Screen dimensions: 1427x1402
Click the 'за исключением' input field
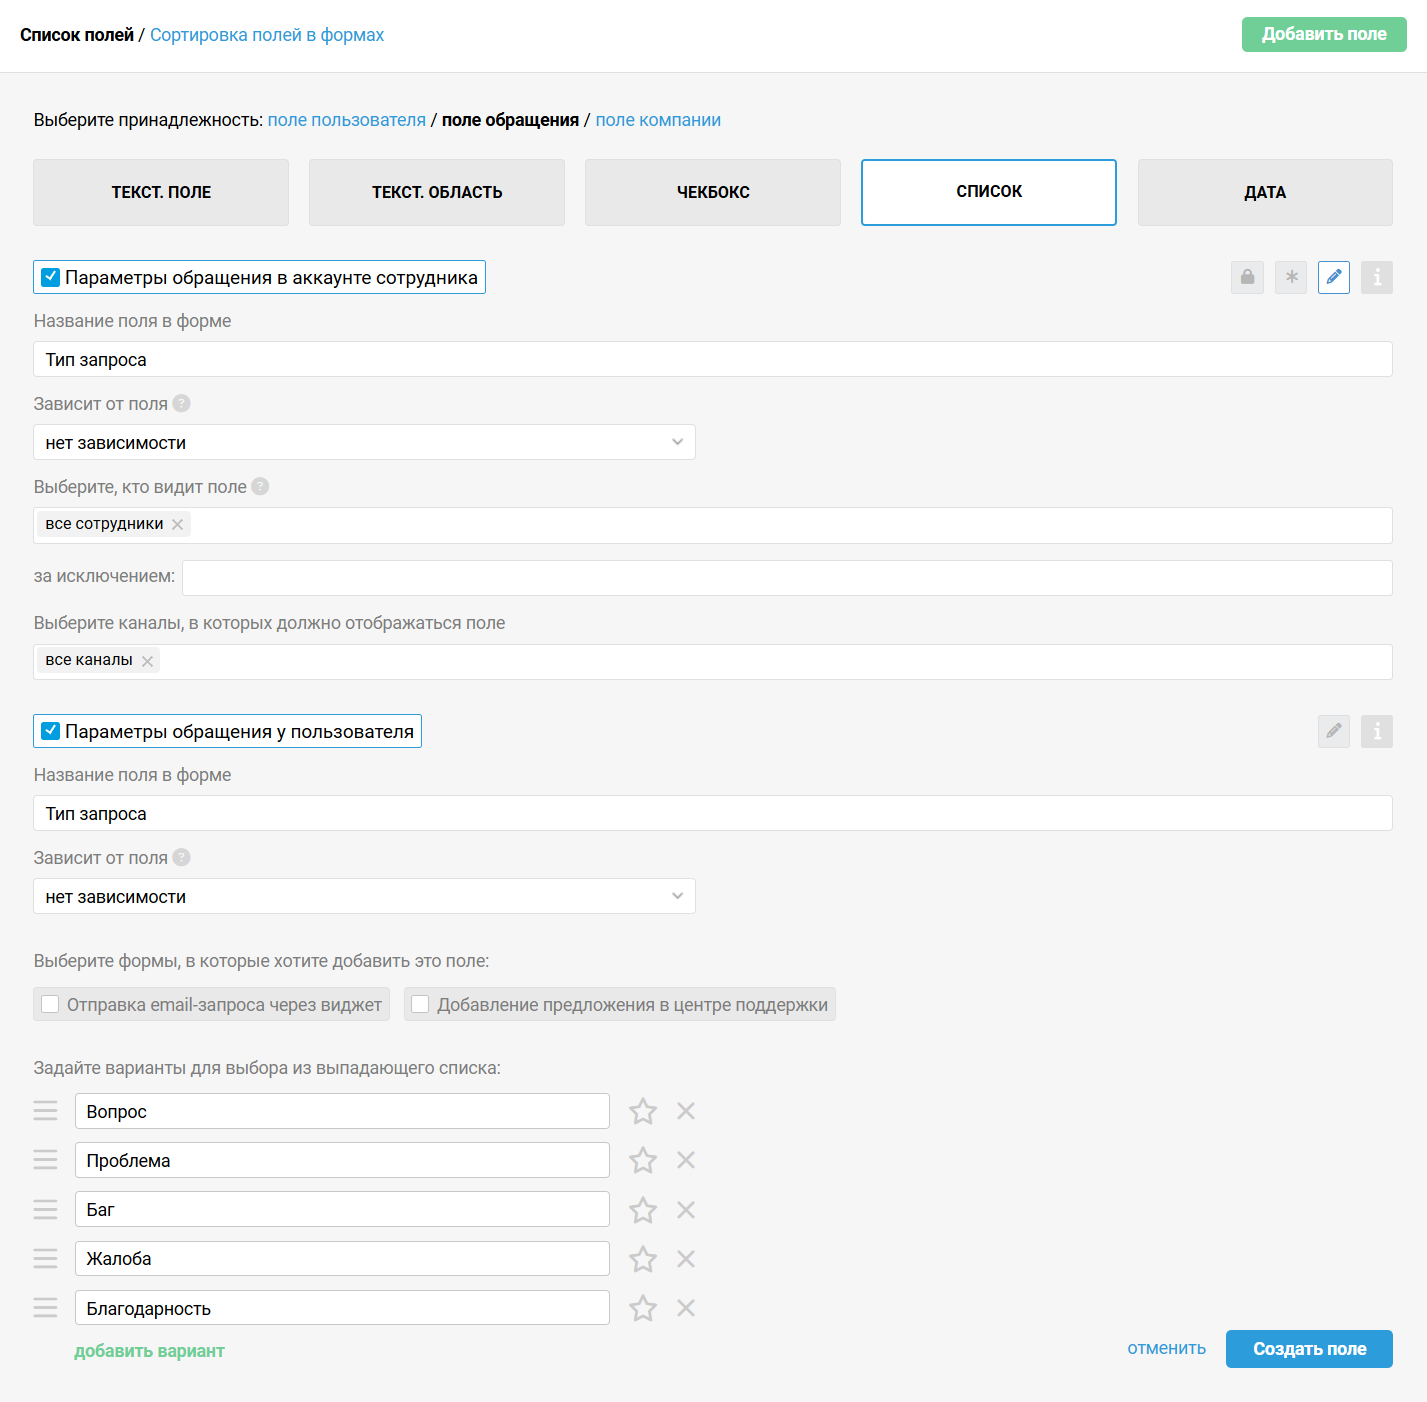787,578
